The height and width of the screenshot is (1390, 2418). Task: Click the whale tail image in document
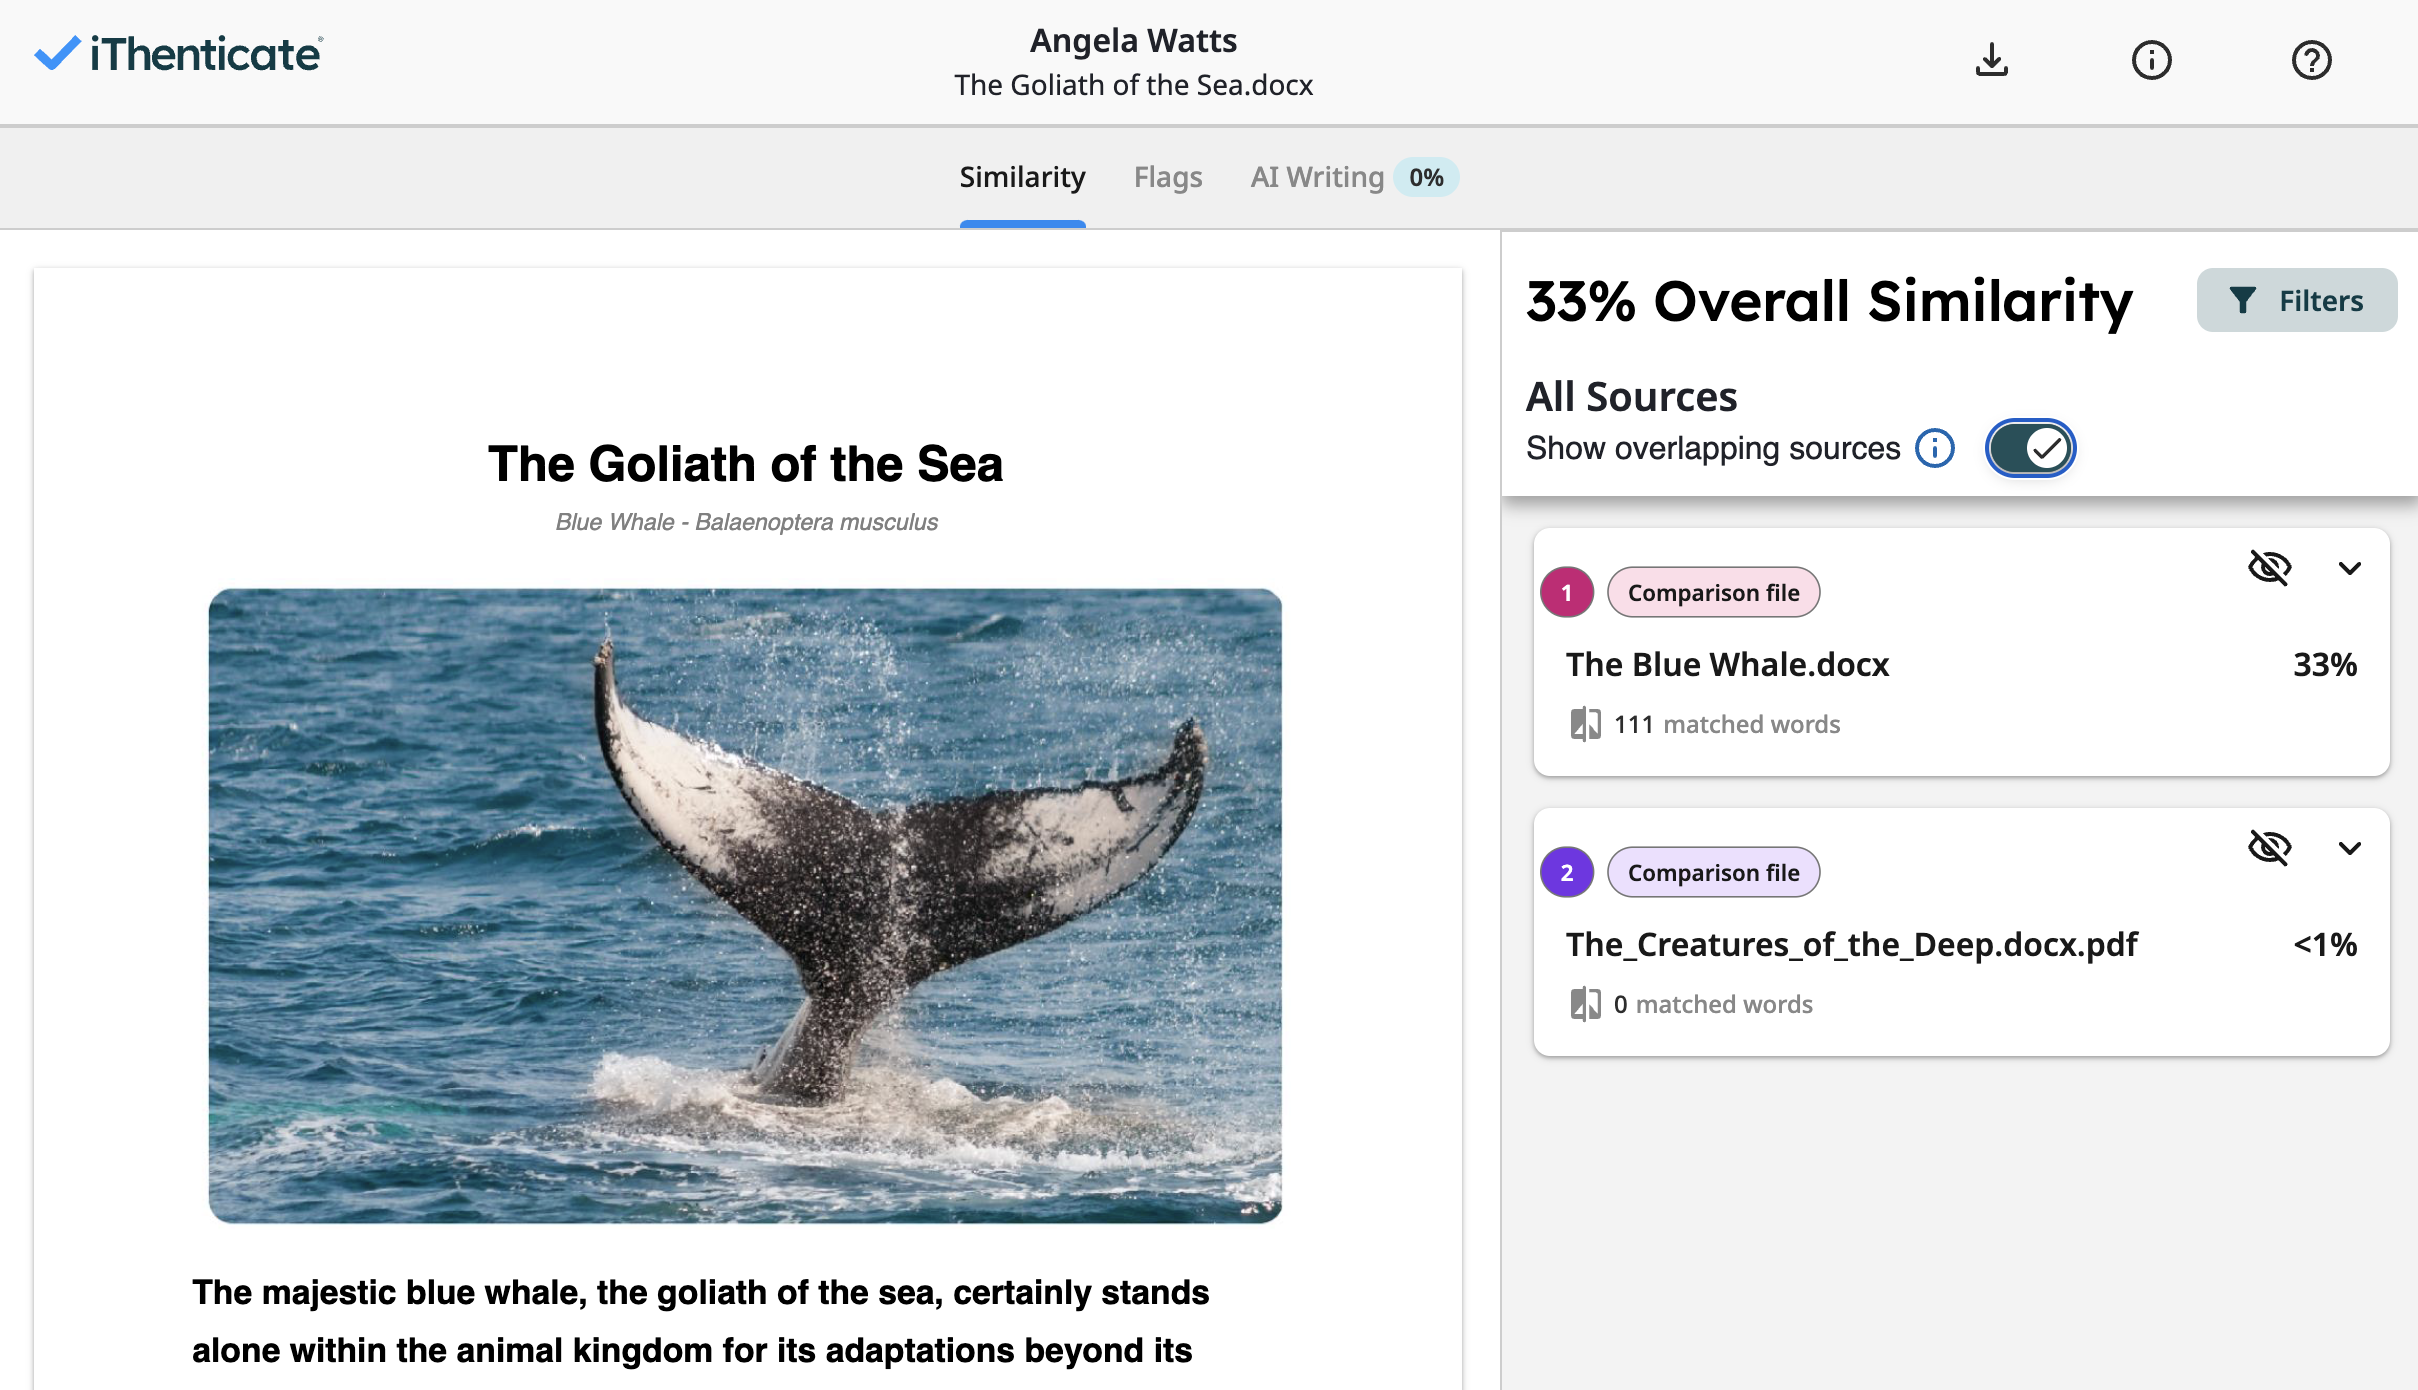(x=745, y=905)
